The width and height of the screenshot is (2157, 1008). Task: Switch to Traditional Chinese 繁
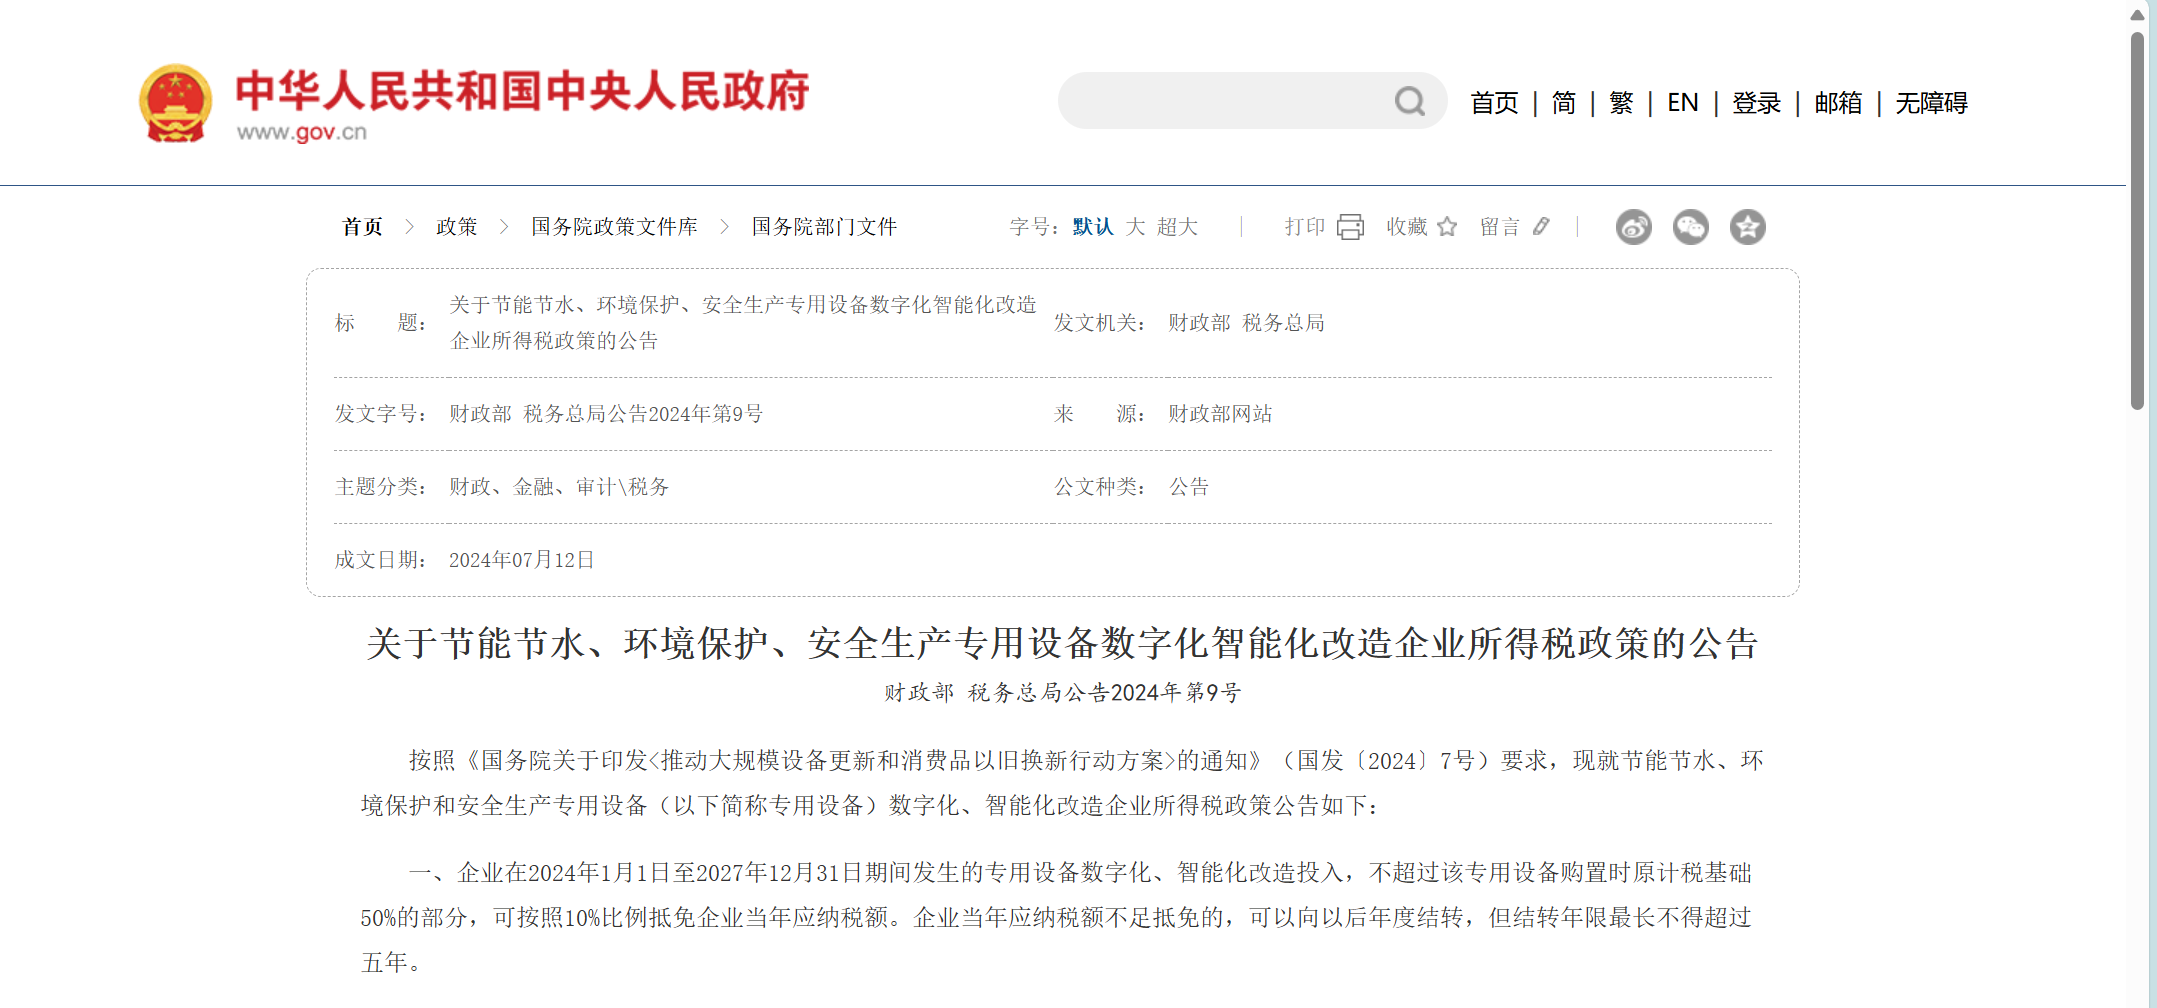[x=1621, y=103]
